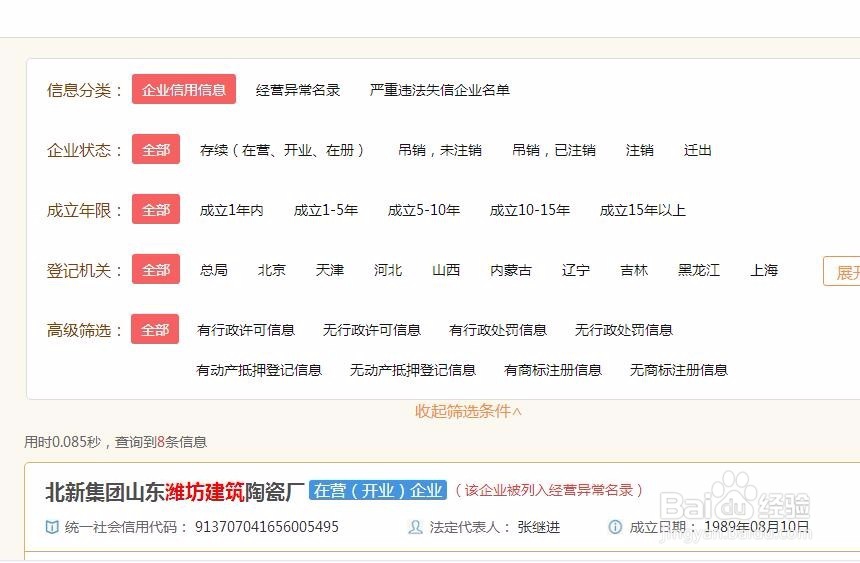Screen dimensions: 860x563
Task: Choose 上海 as registration authority
Action: point(764,269)
